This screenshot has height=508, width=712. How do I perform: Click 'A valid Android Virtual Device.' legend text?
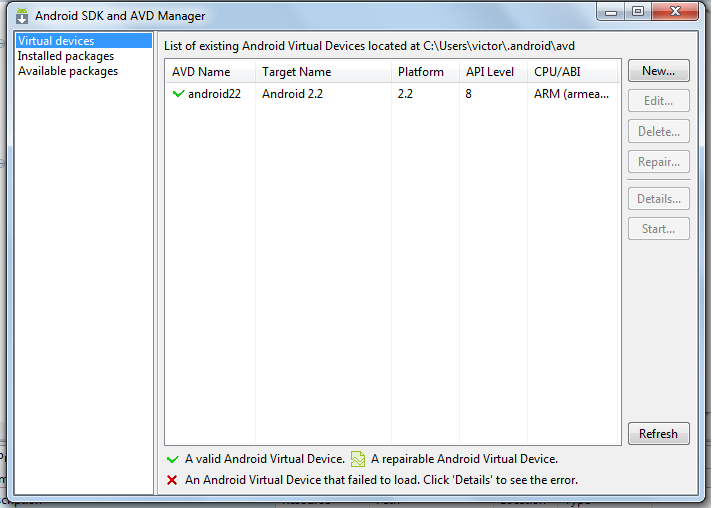(265, 459)
